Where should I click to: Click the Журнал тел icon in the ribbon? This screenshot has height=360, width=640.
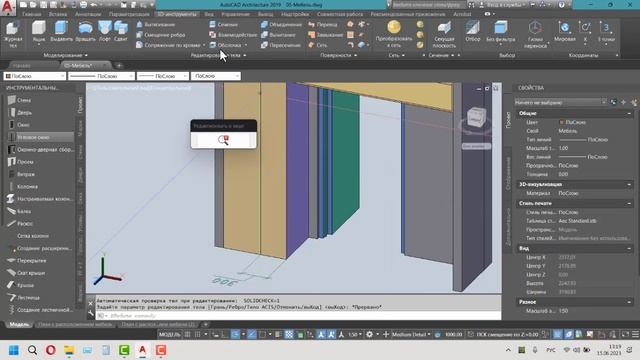pyautogui.click(x=13, y=31)
